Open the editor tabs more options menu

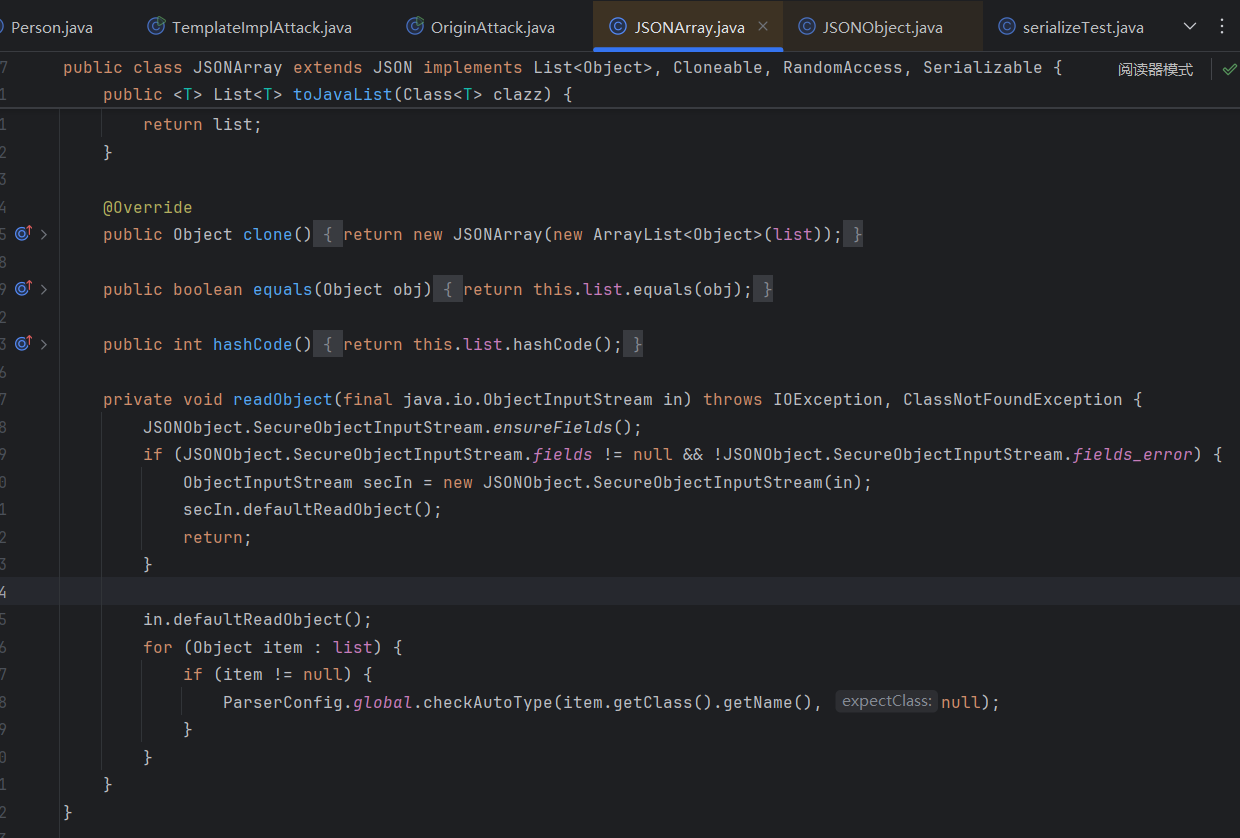click(x=1222, y=26)
